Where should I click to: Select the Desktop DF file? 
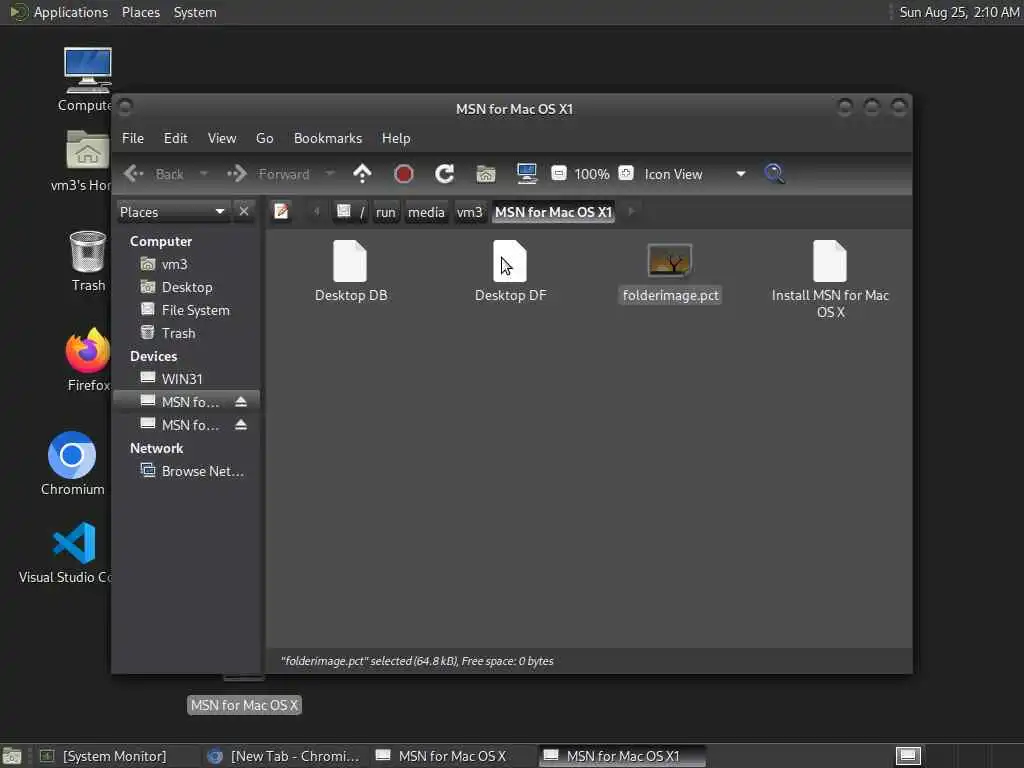pyautogui.click(x=510, y=271)
